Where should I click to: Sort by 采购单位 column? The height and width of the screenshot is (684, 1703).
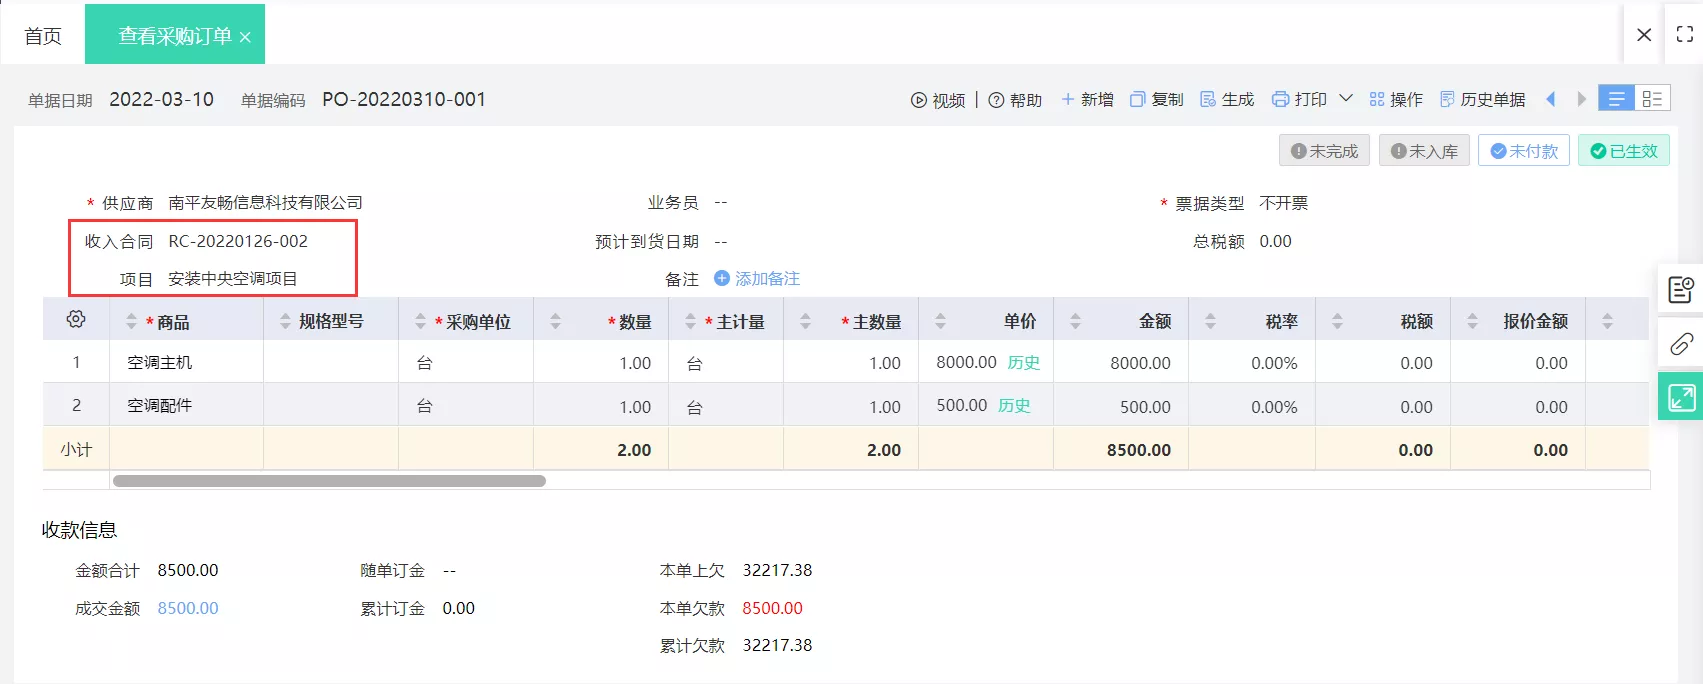tap(420, 321)
